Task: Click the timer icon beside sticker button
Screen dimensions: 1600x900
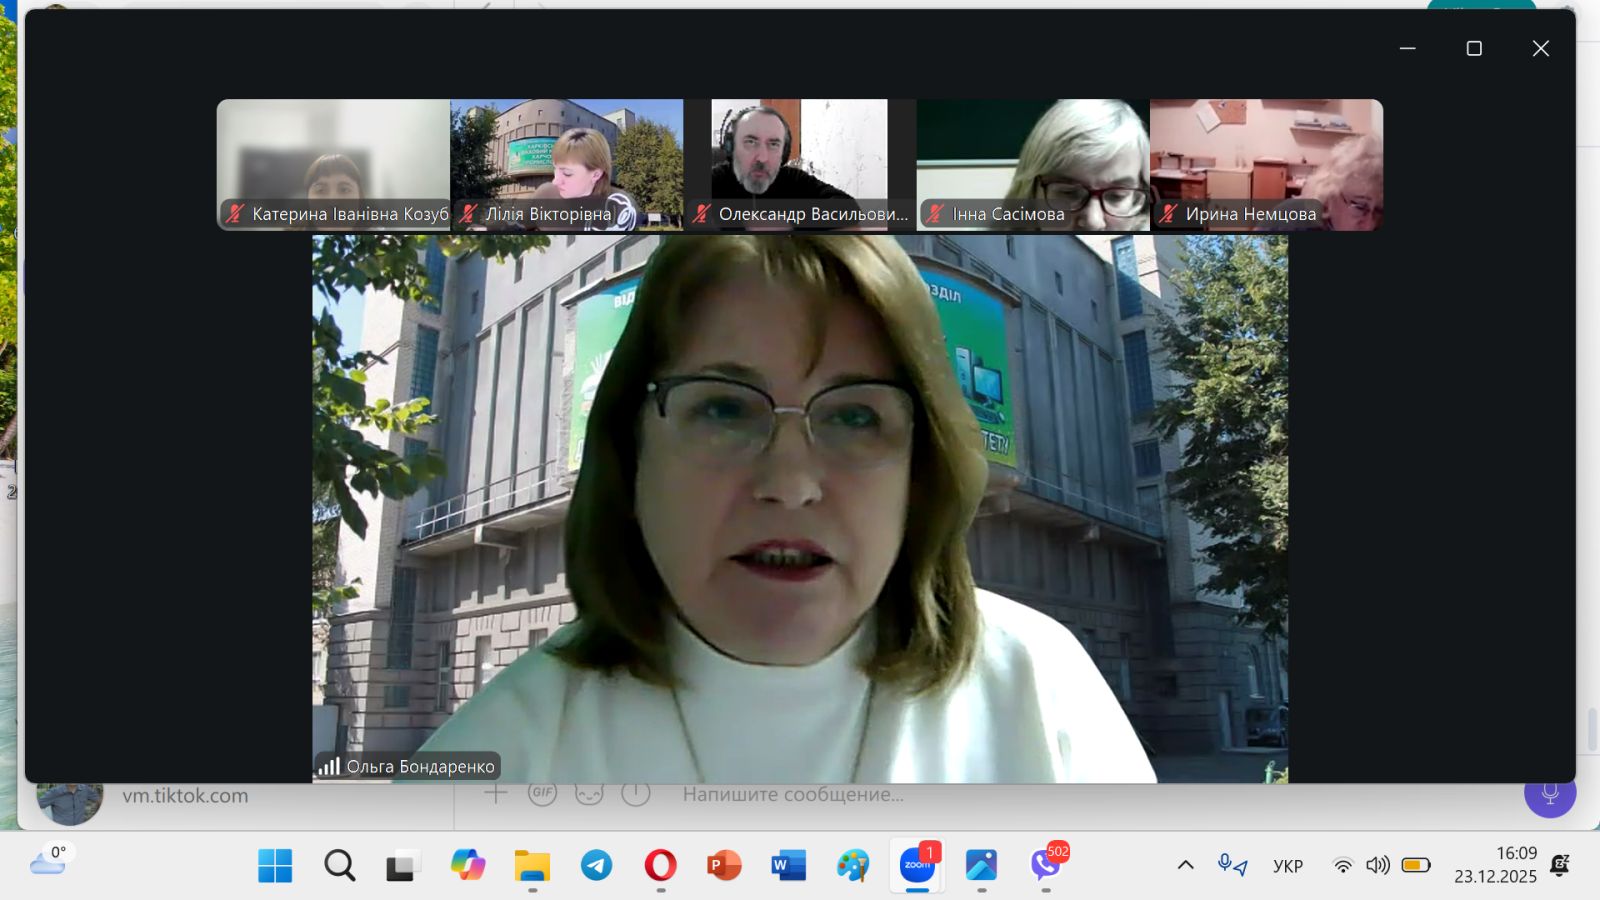Action: tap(636, 794)
